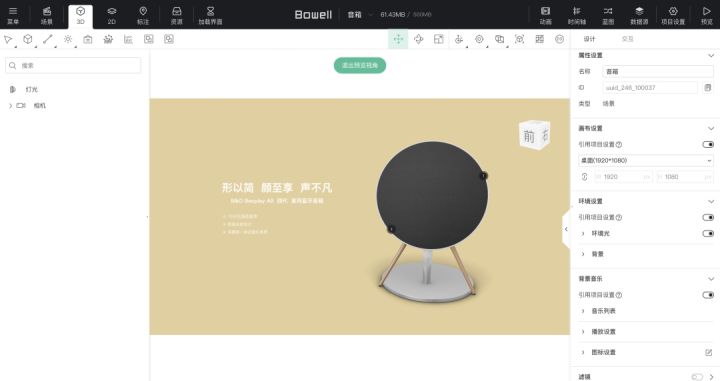The image size is (720, 381).
Task: Click the green exit-preset-view button
Action: [x=360, y=65]
